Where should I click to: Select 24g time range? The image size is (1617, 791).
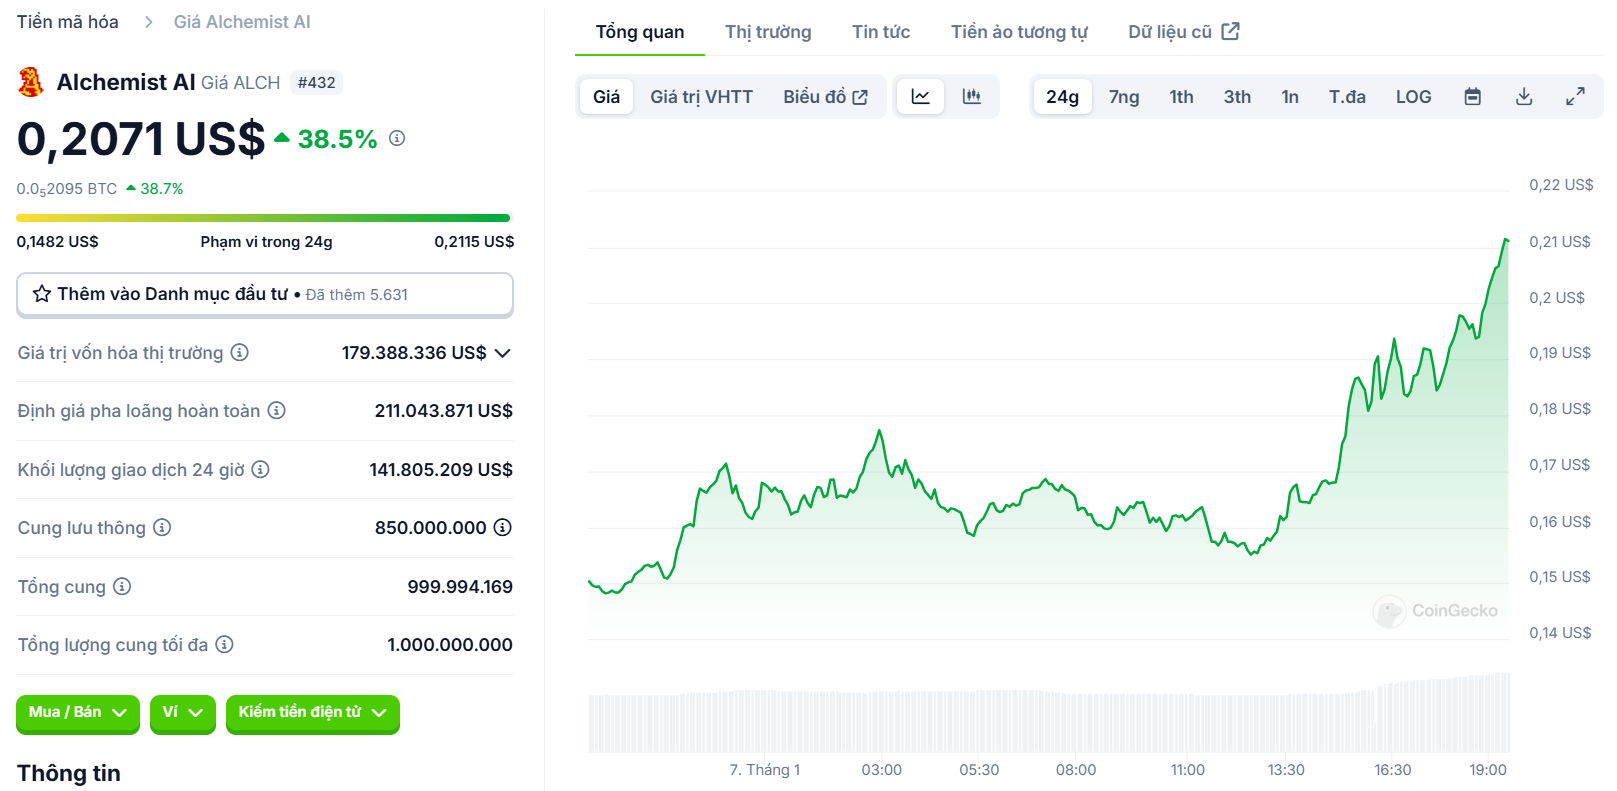(1062, 97)
